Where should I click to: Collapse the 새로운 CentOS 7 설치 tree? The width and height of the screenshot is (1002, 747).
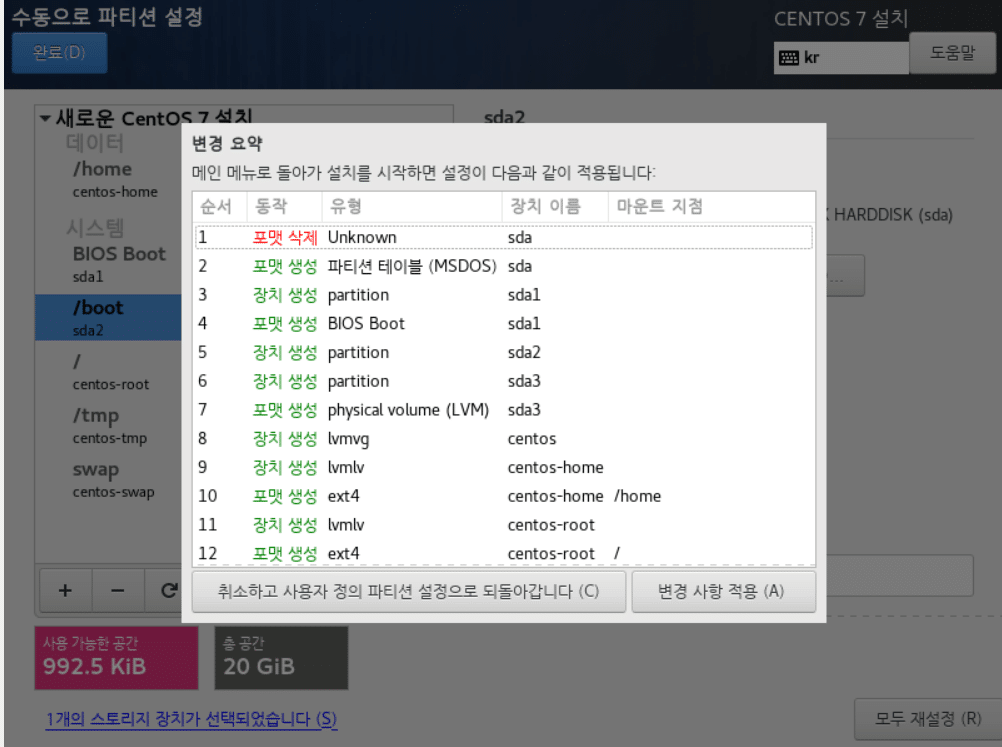(44, 117)
